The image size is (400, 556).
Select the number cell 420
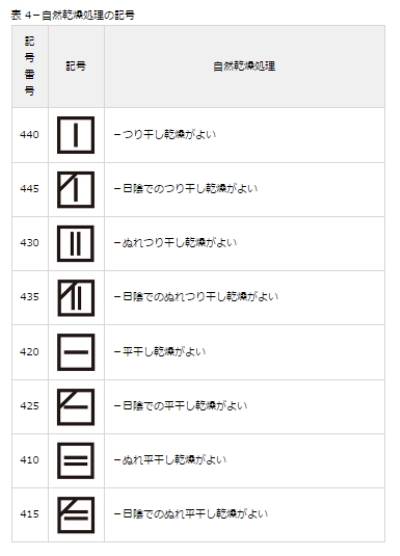pos(30,352)
